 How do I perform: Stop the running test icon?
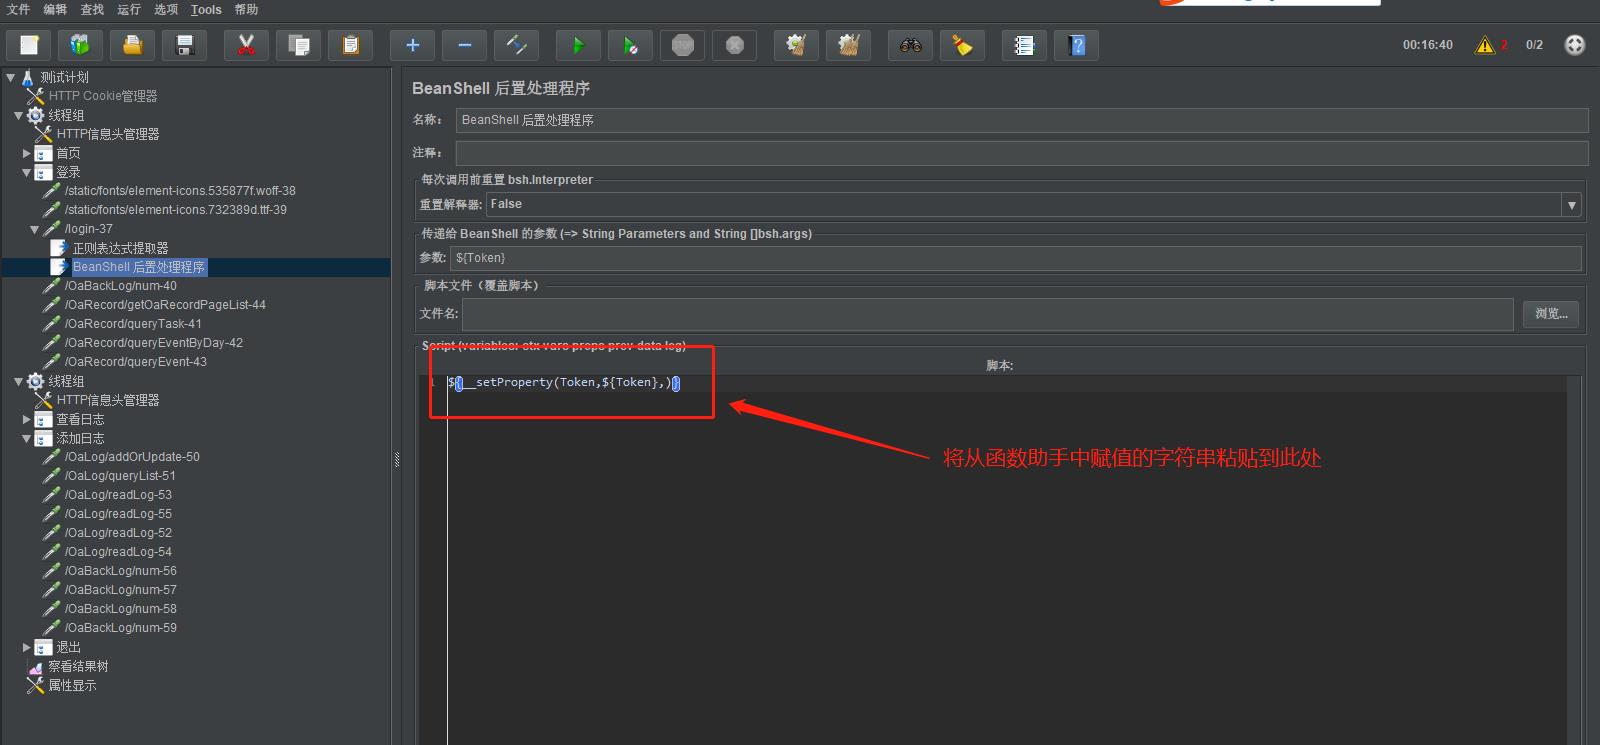click(683, 45)
